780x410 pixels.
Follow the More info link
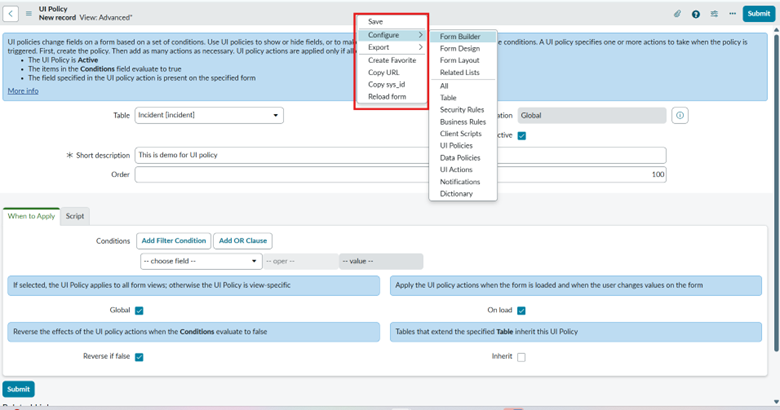pyautogui.click(x=23, y=91)
